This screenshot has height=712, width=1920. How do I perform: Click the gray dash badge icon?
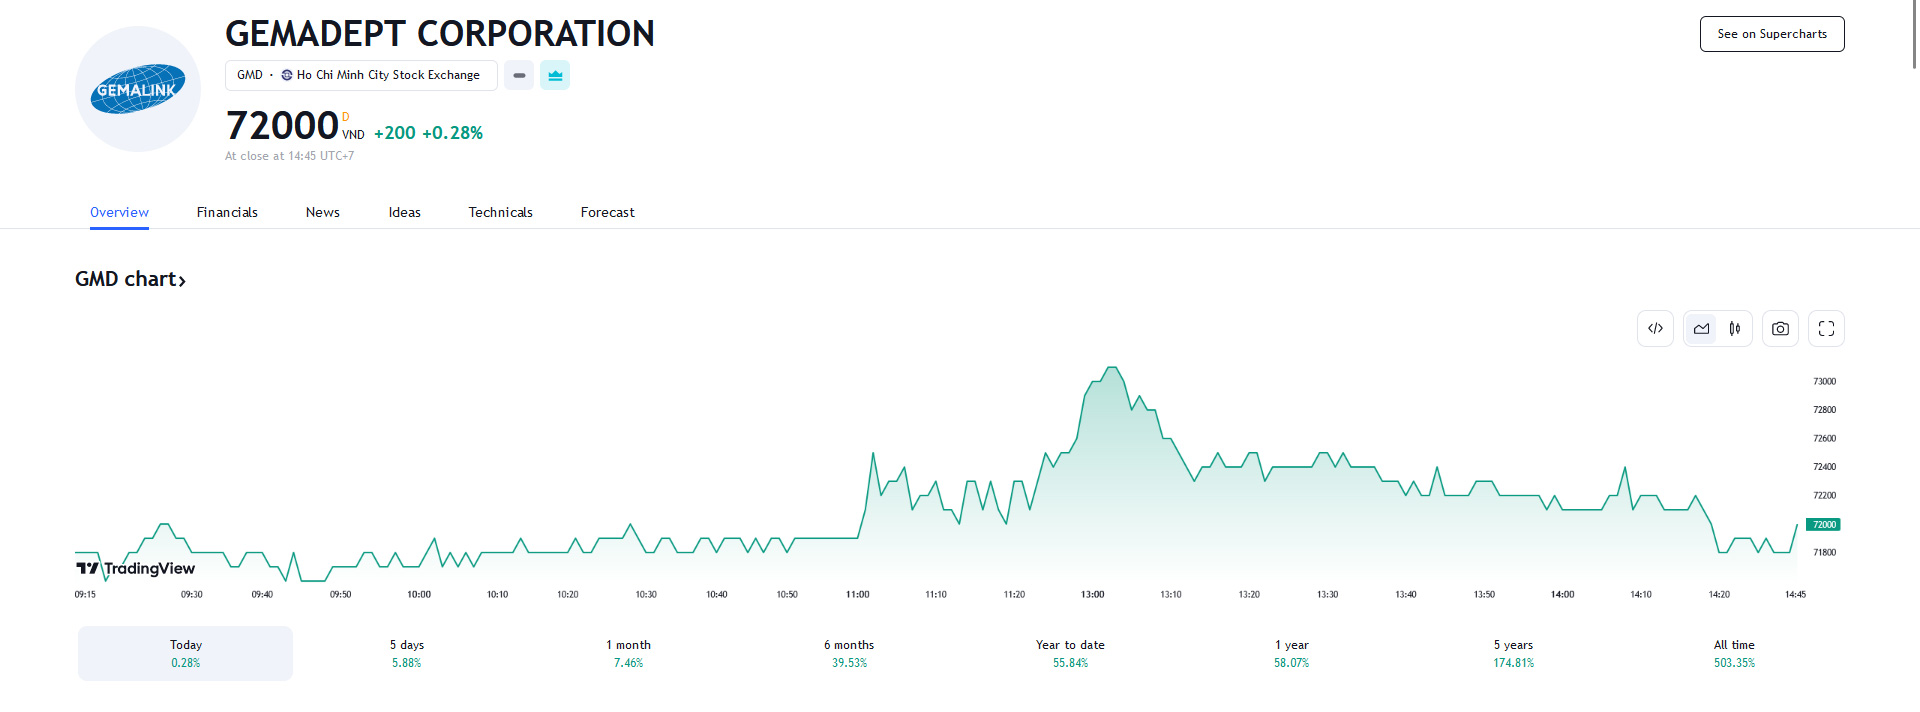pos(519,75)
